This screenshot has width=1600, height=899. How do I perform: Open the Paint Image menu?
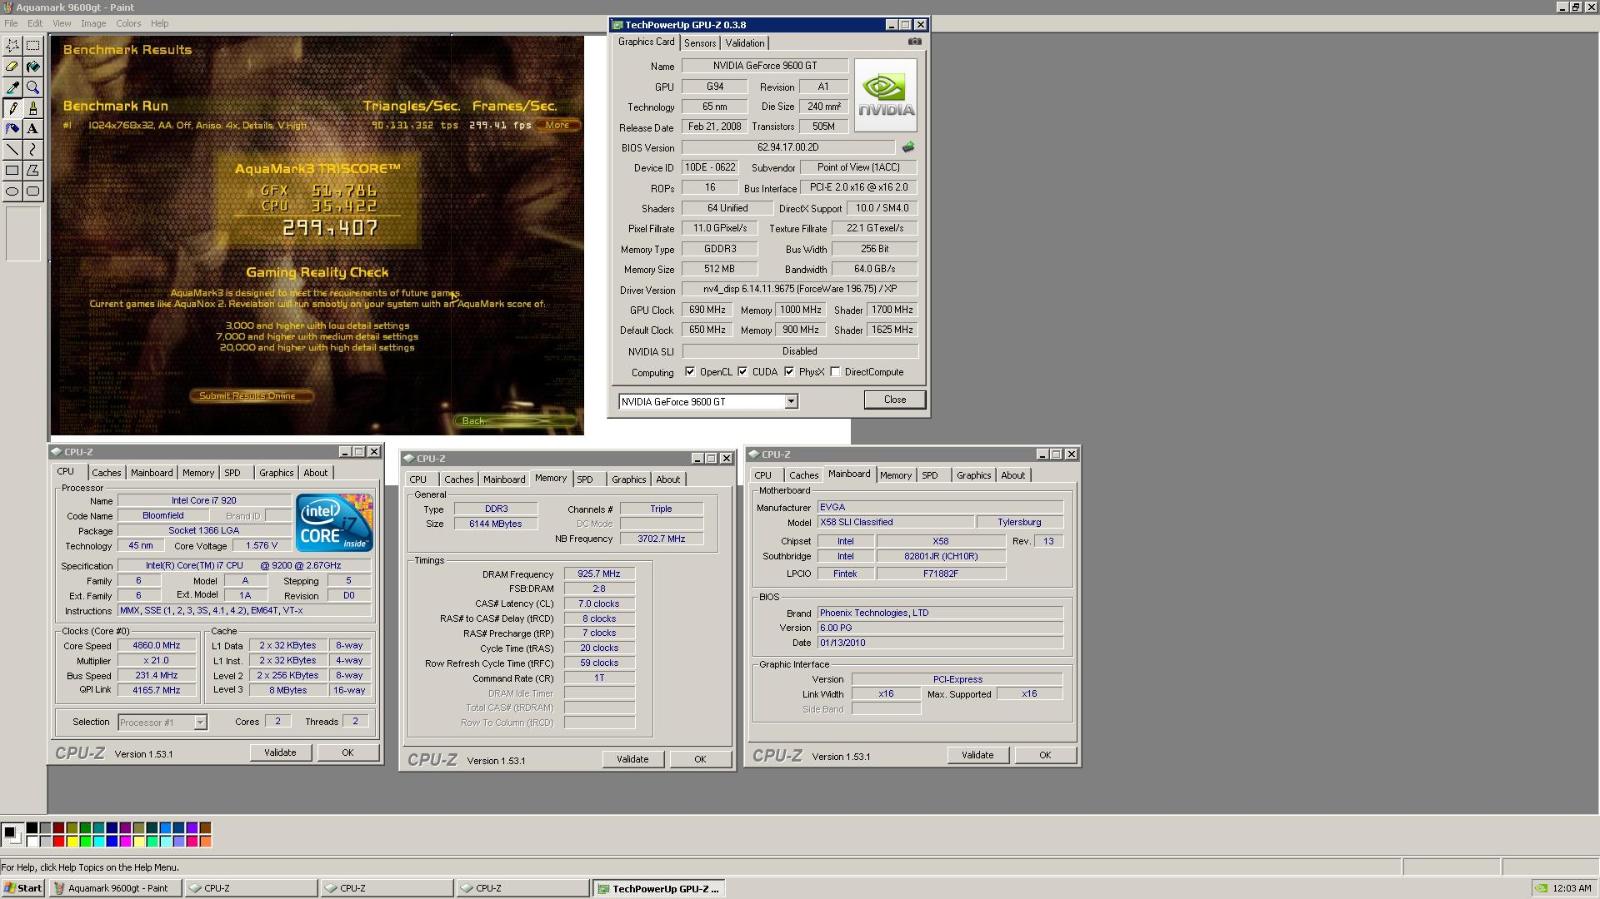click(93, 23)
